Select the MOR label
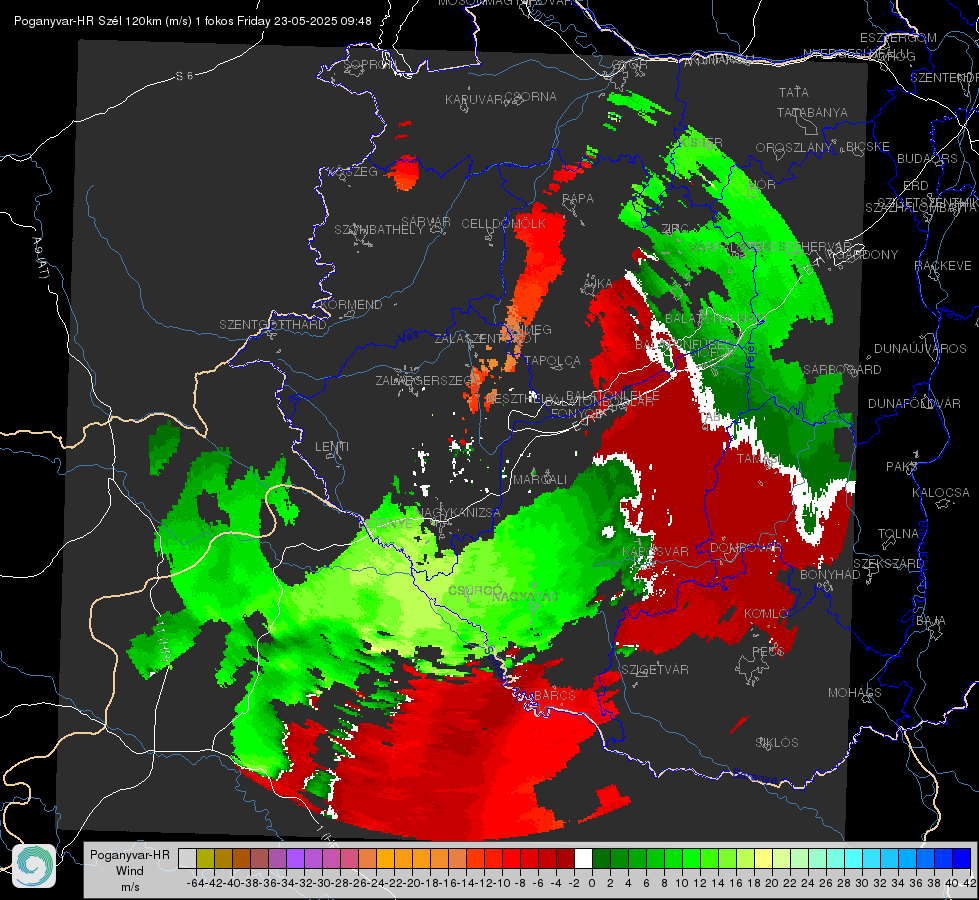 [x=762, y=185]
